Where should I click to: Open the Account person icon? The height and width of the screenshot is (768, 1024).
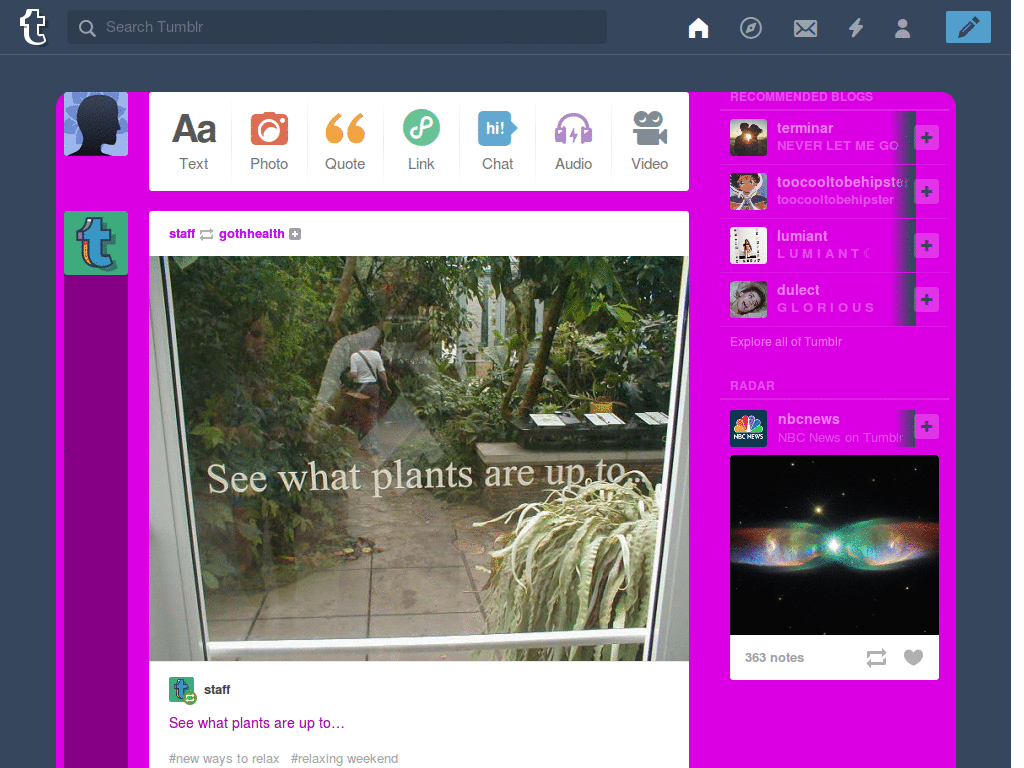903,28
